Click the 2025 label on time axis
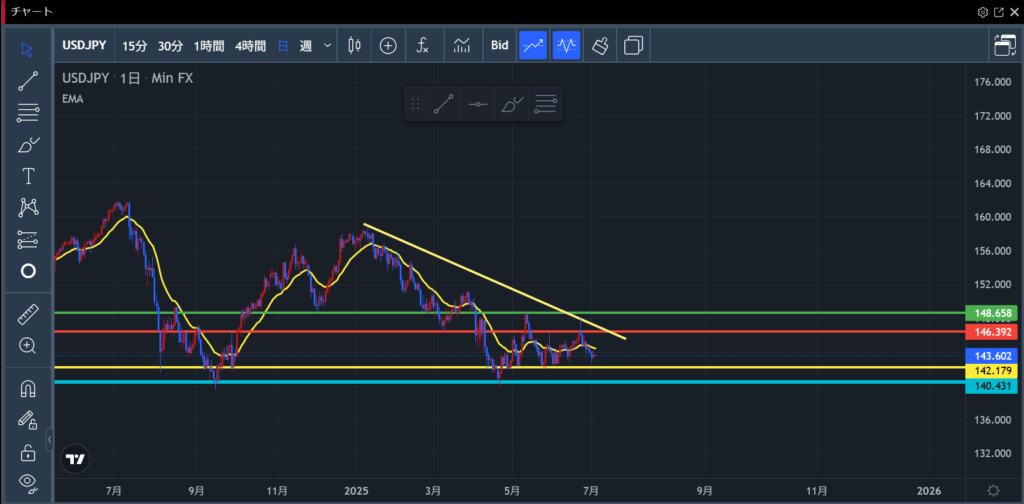 click(x=357, y=490)
